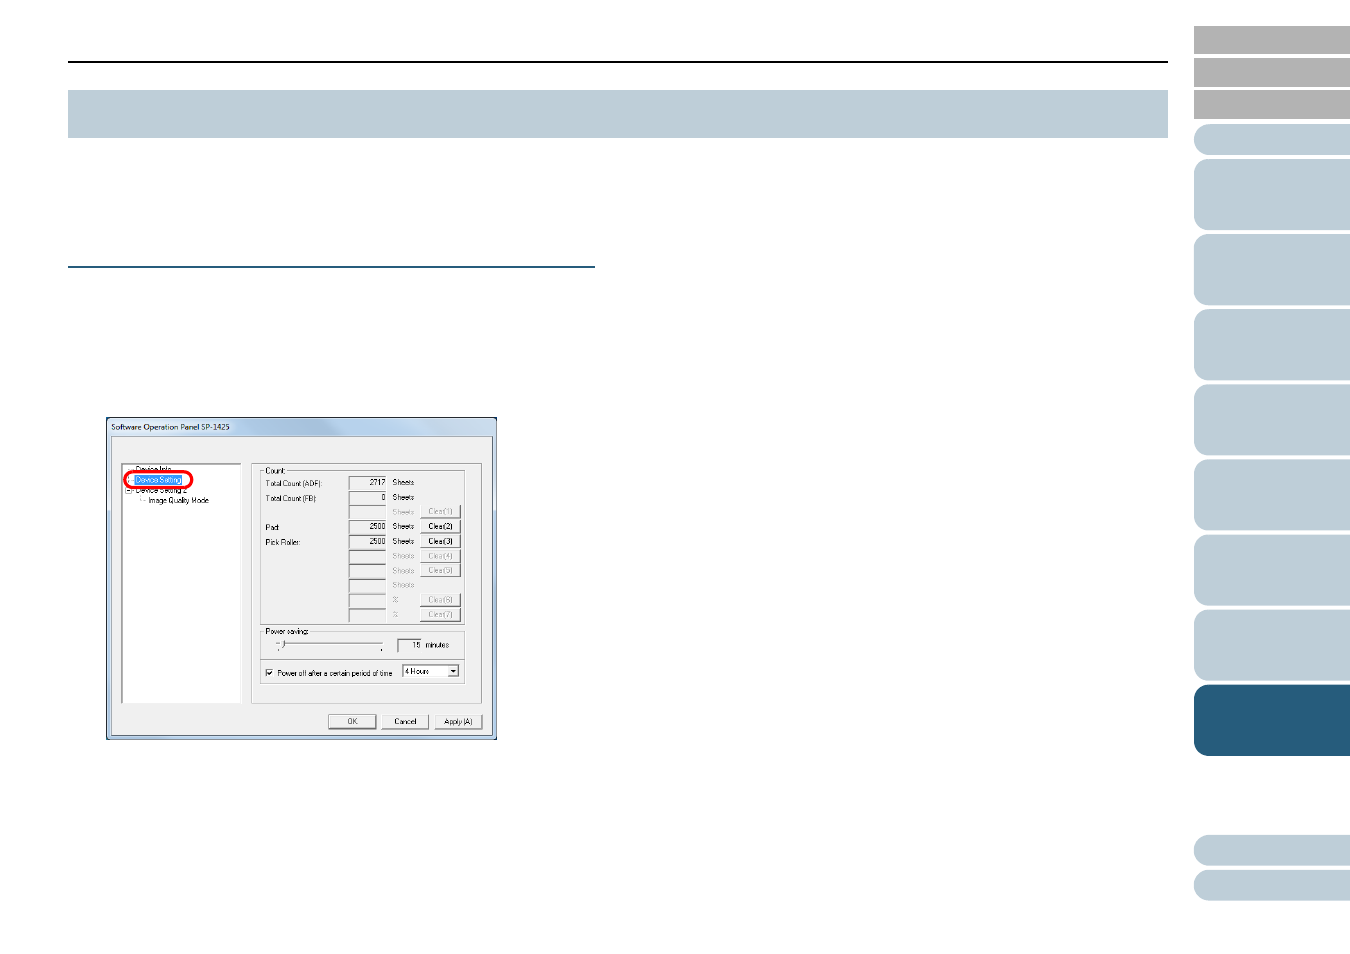Image resolution: width=1350 pixels, height=954 pixels.
Task: Click the grayed-out Clear(1) button
Action: tap(440, 512)
